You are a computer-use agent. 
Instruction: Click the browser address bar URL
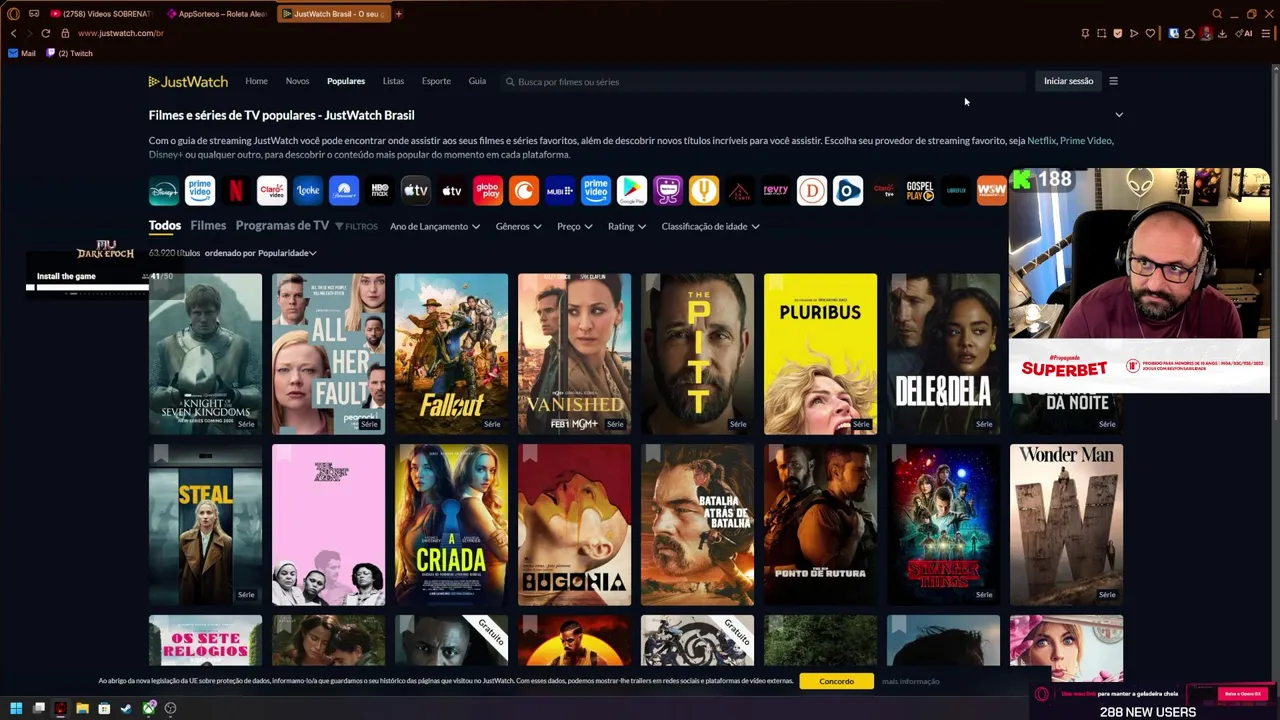click(120, 33)
